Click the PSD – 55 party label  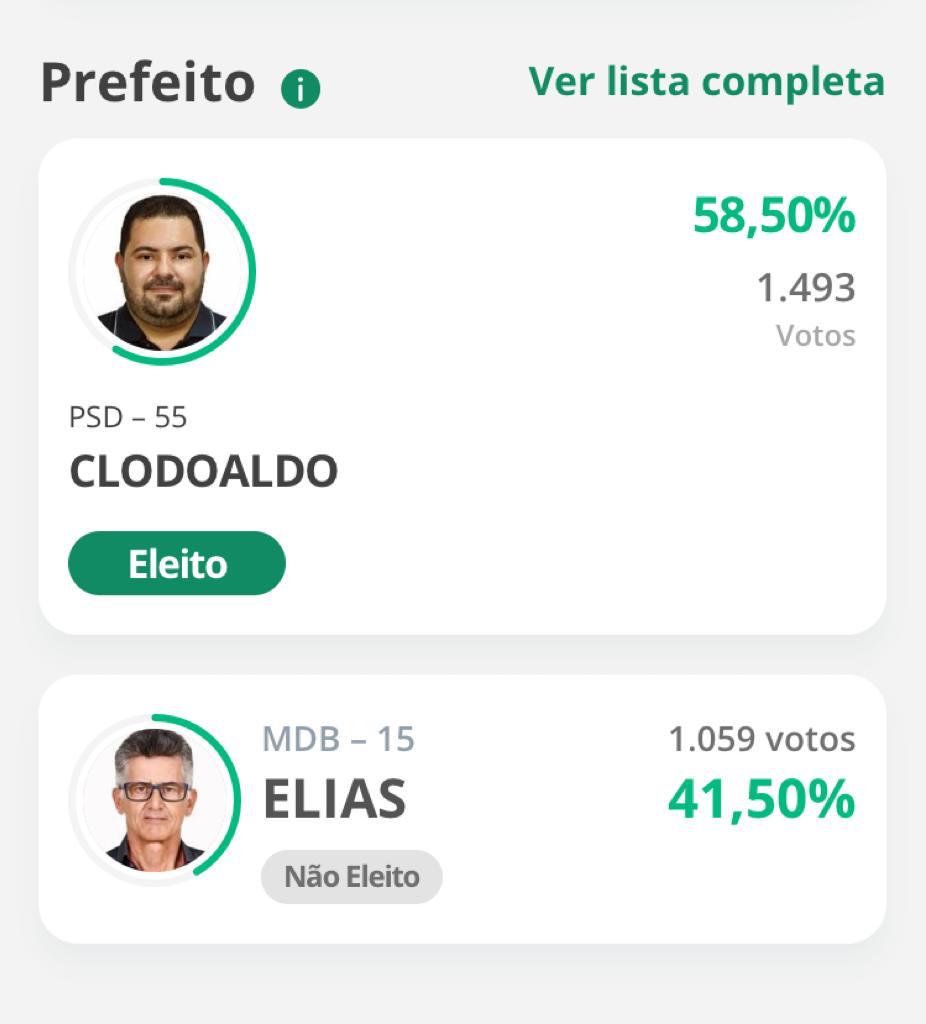click(128, 417)
